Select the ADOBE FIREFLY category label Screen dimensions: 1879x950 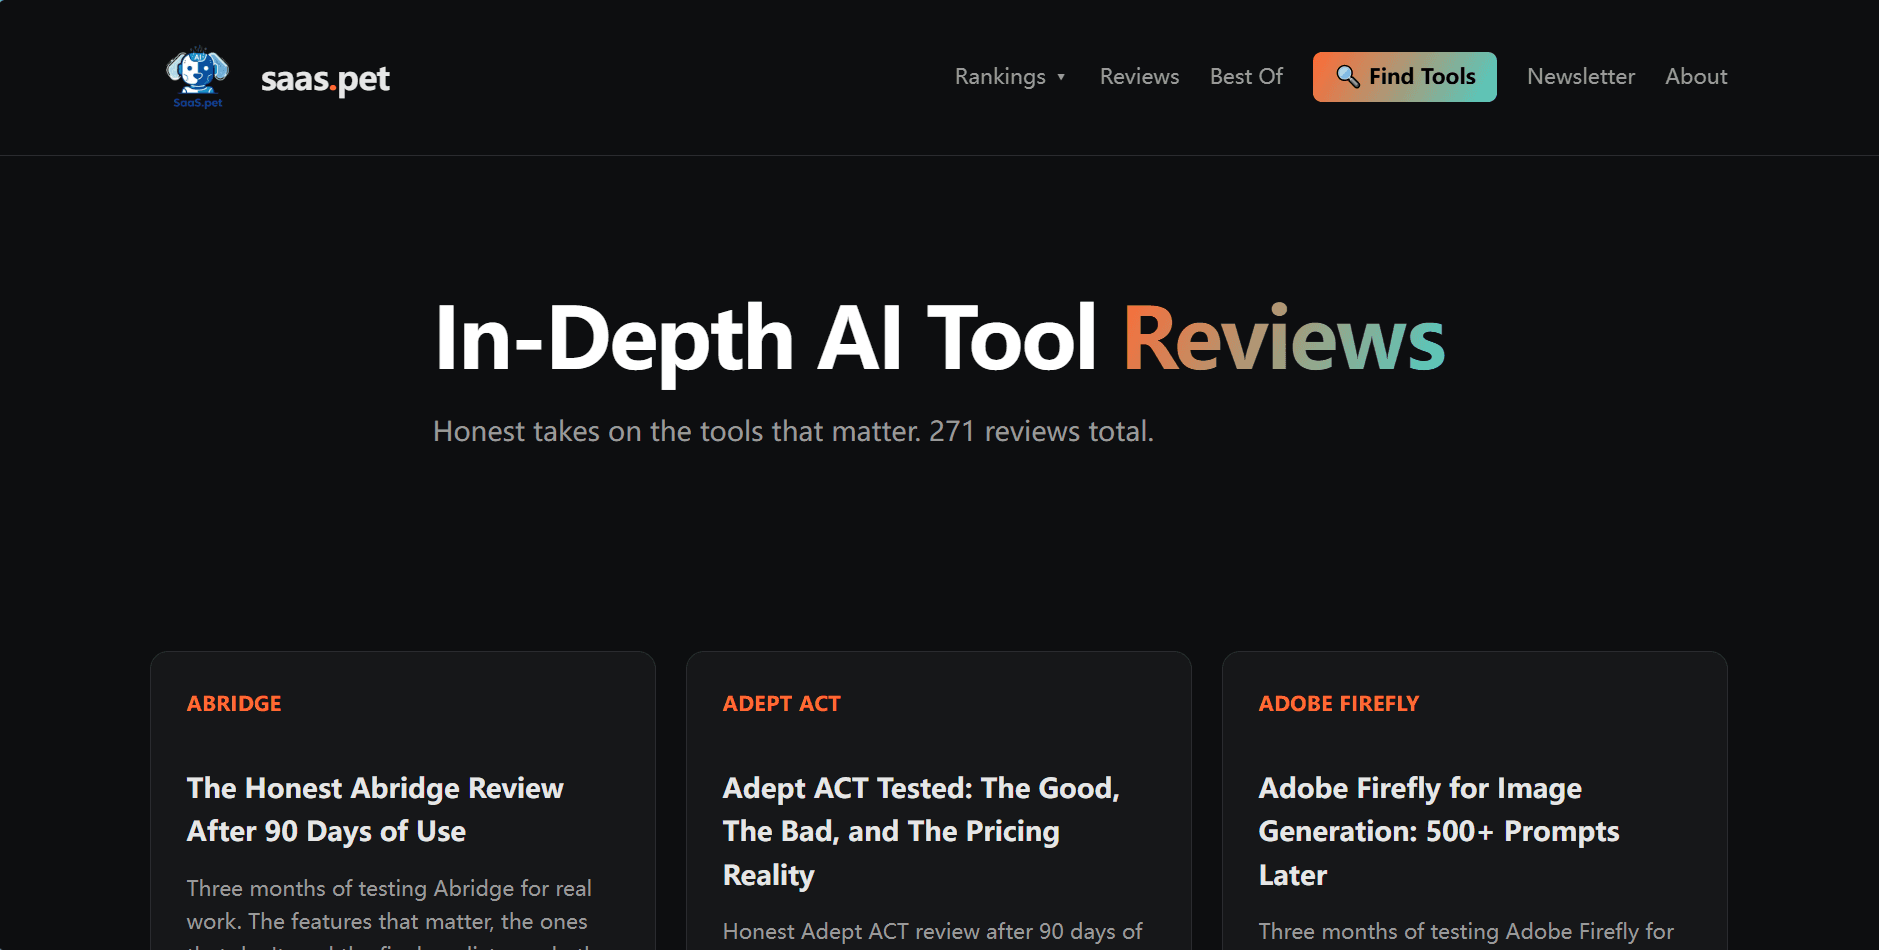click(x=1339, y=704)
